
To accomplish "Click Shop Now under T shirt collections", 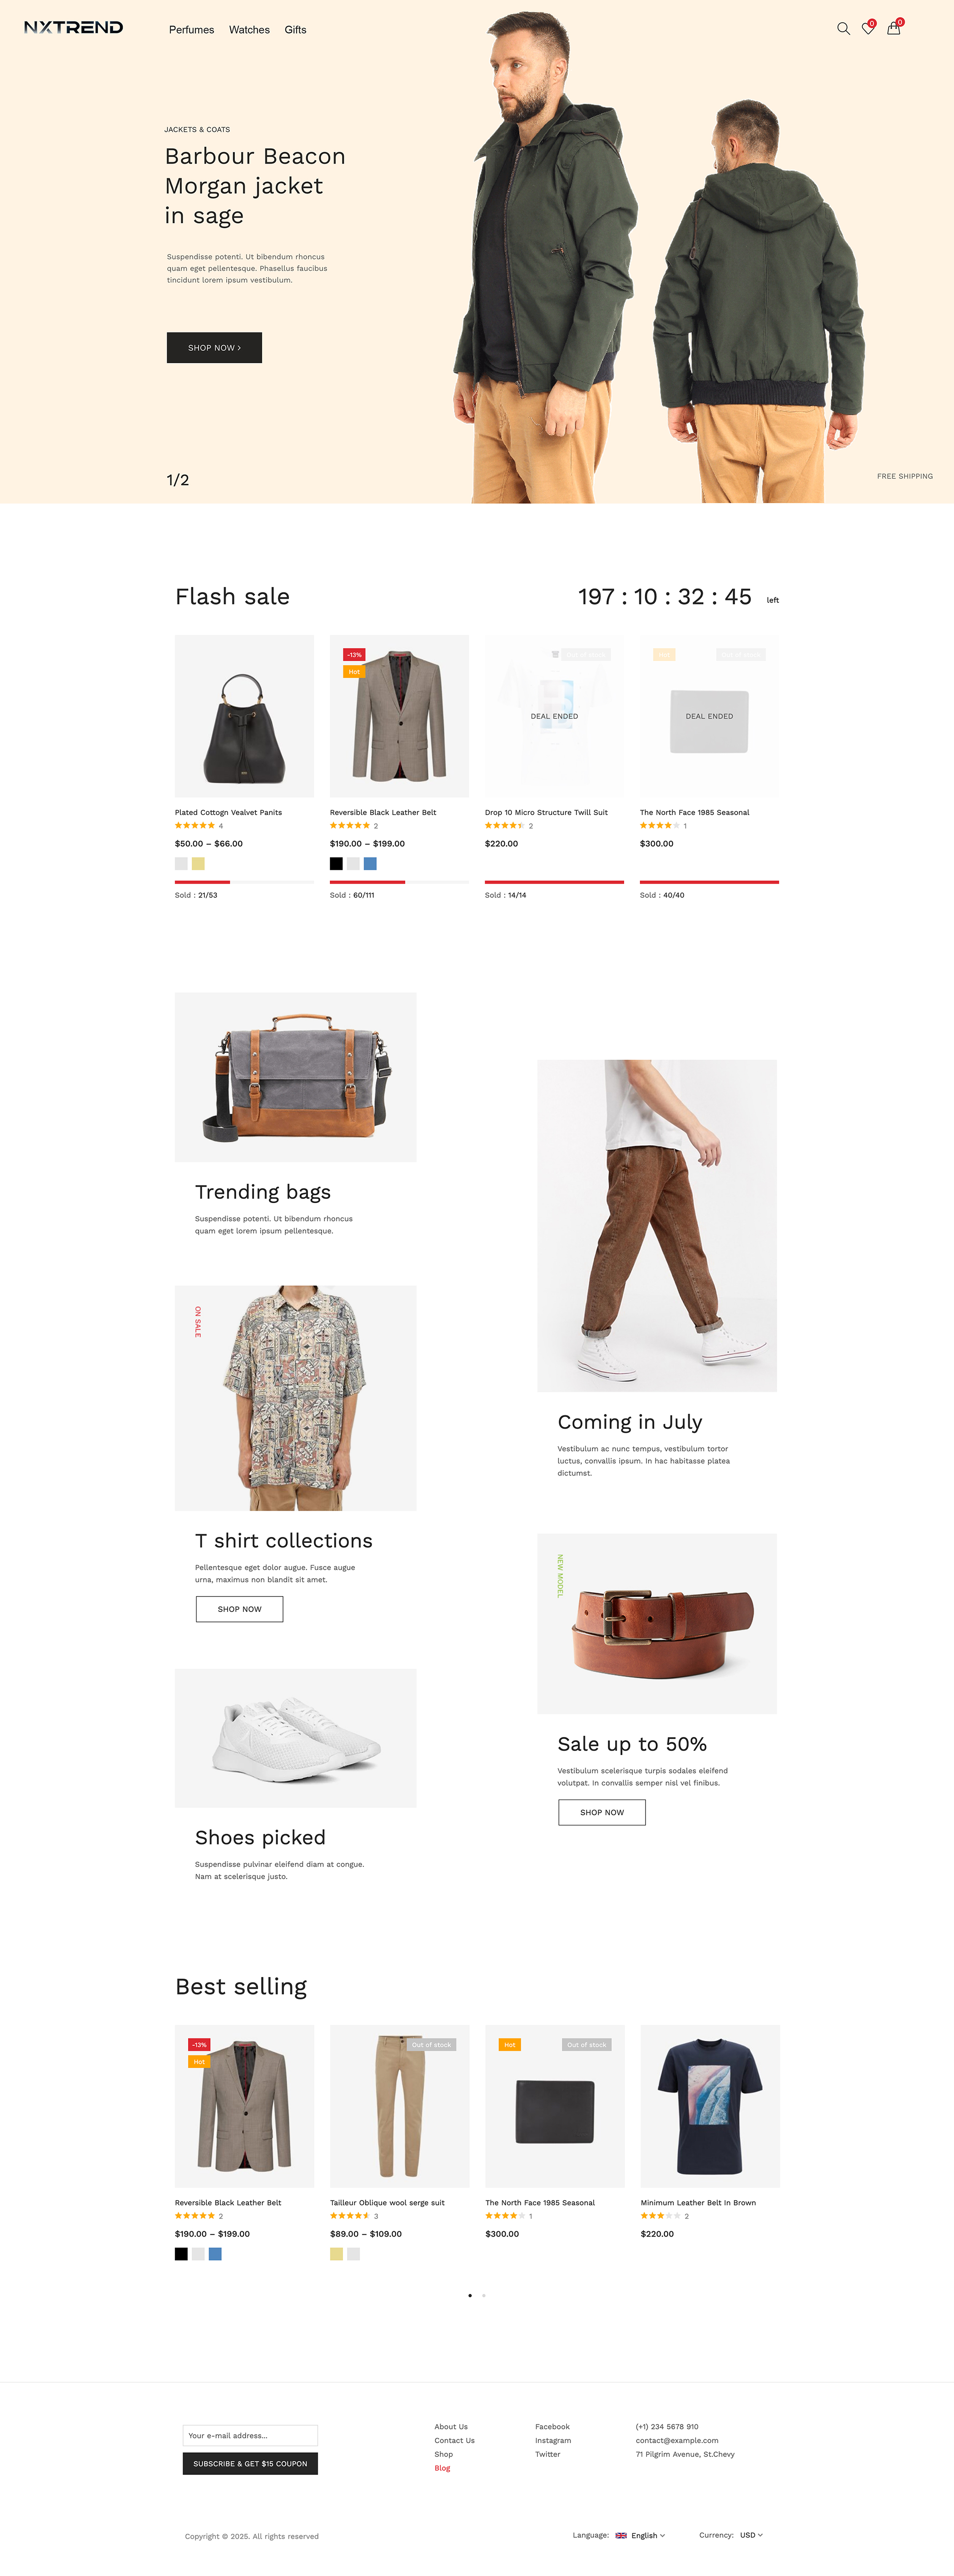I will tap(239, 1609).
